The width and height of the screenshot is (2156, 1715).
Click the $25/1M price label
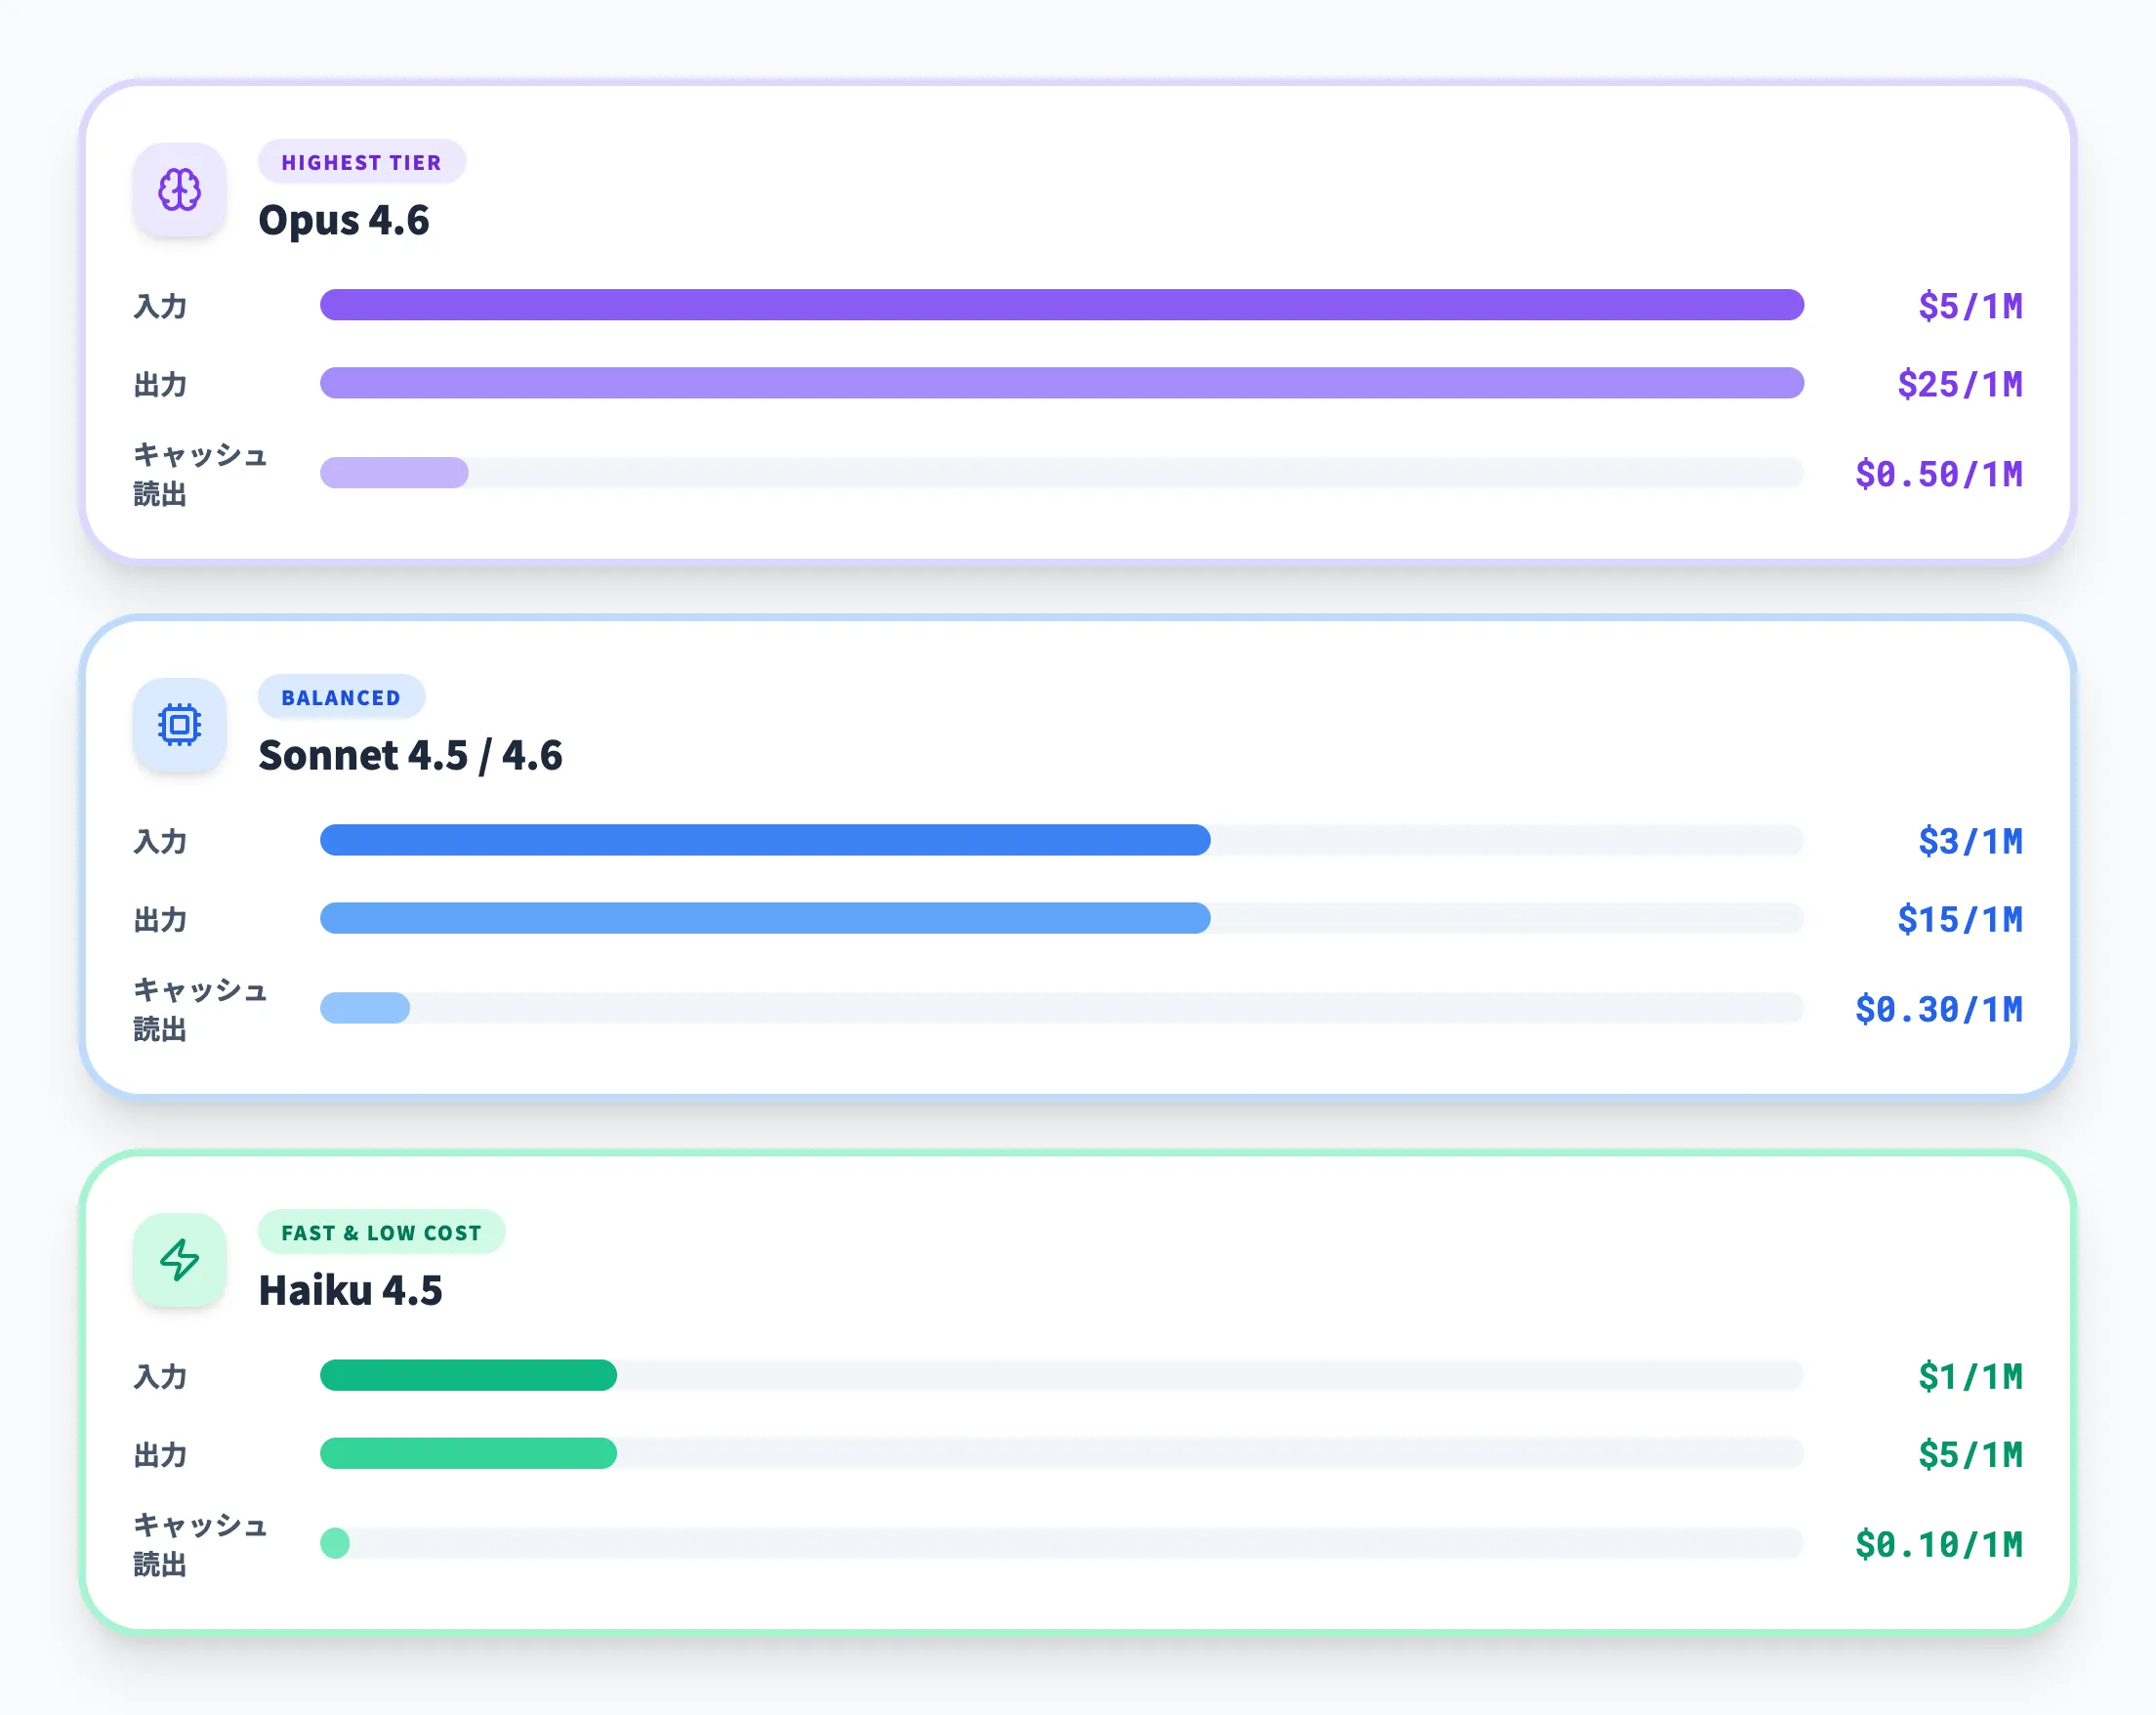[x=1959, y=384]
